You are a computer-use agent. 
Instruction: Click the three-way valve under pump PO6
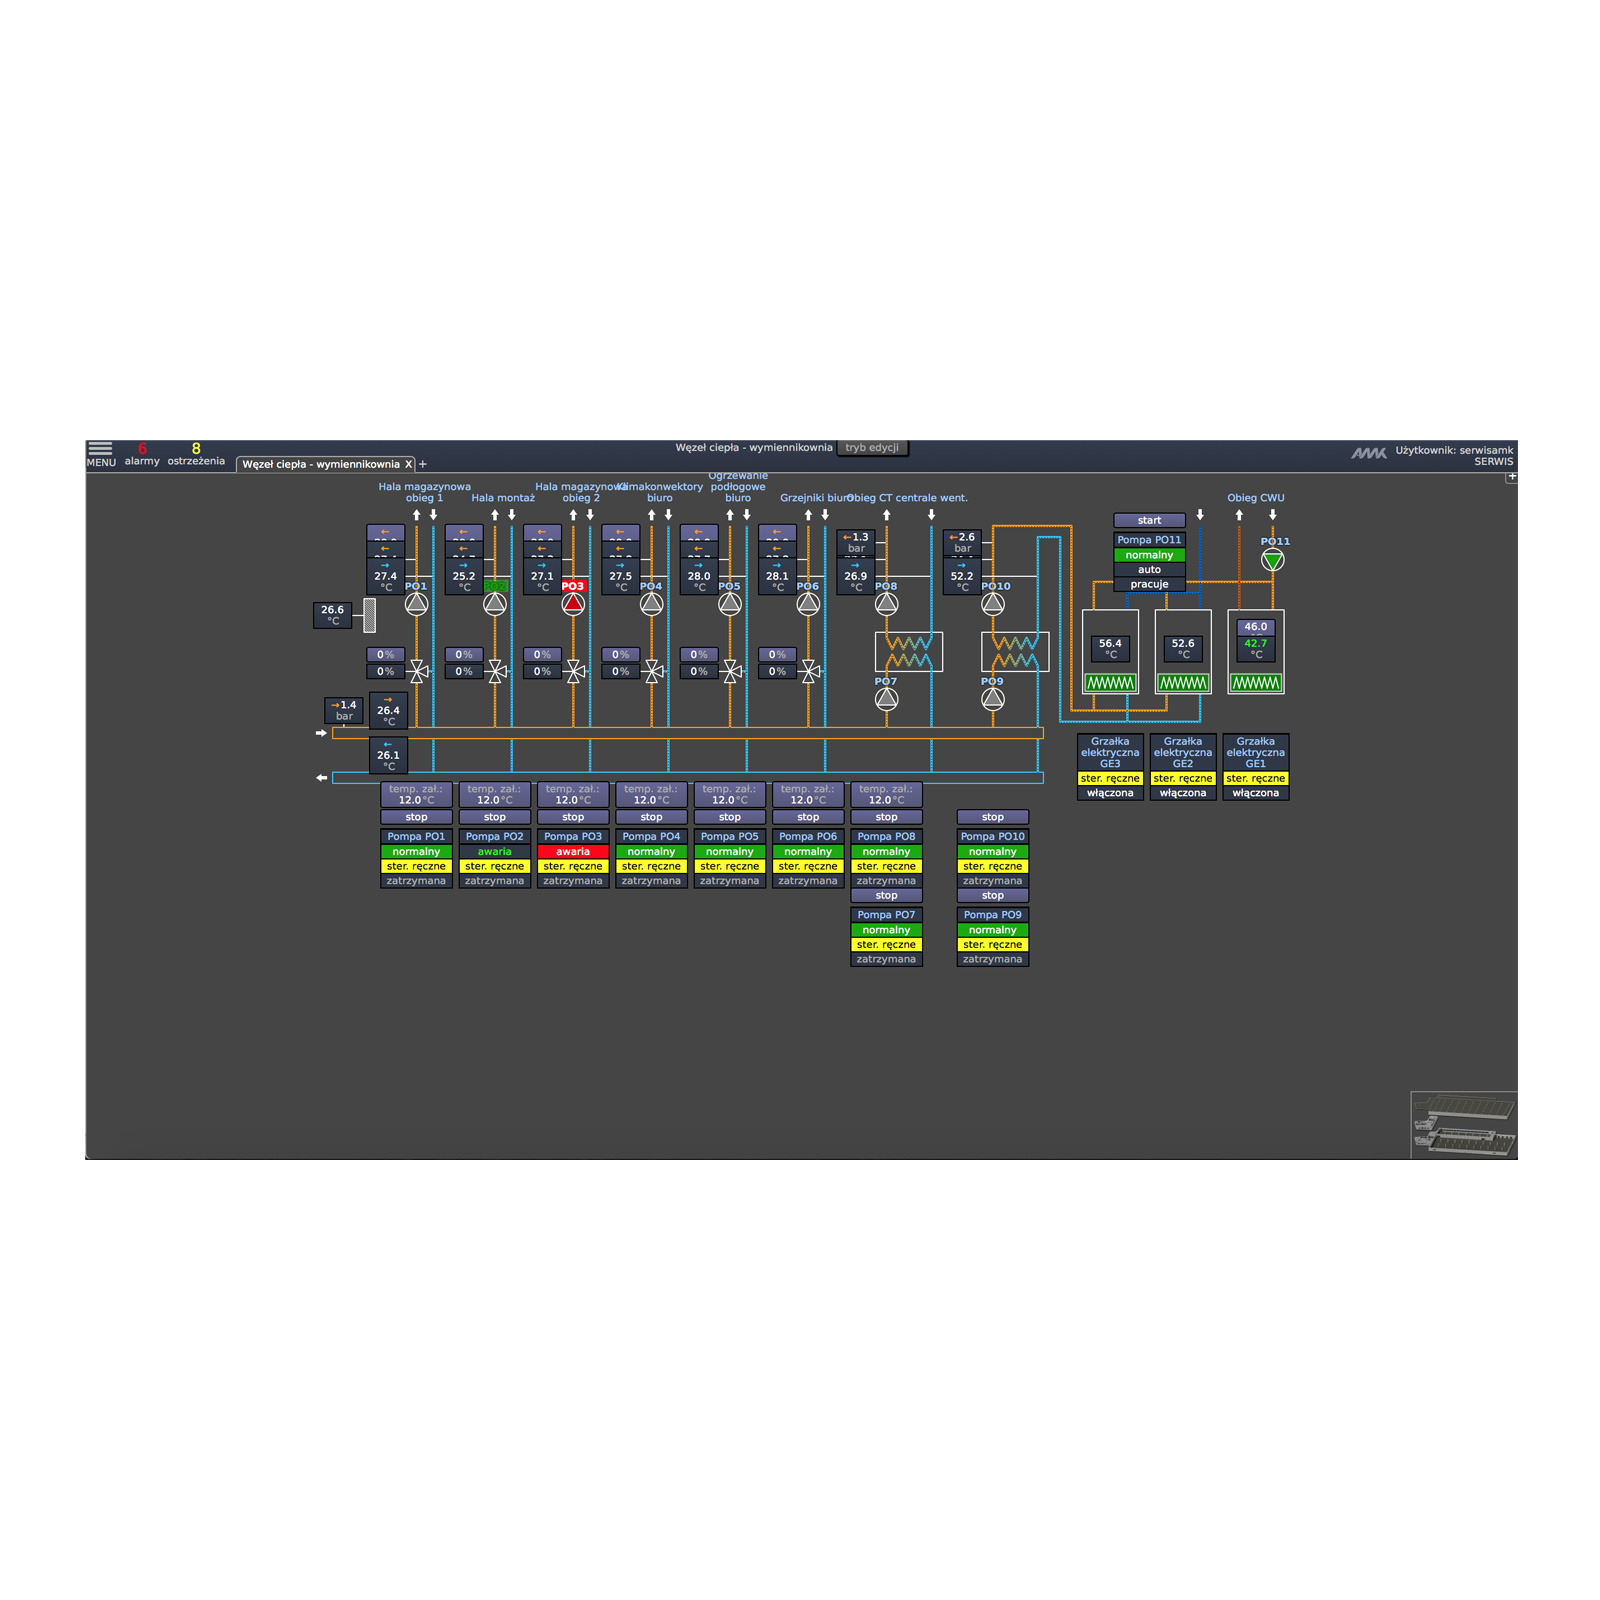click(810, 672)
